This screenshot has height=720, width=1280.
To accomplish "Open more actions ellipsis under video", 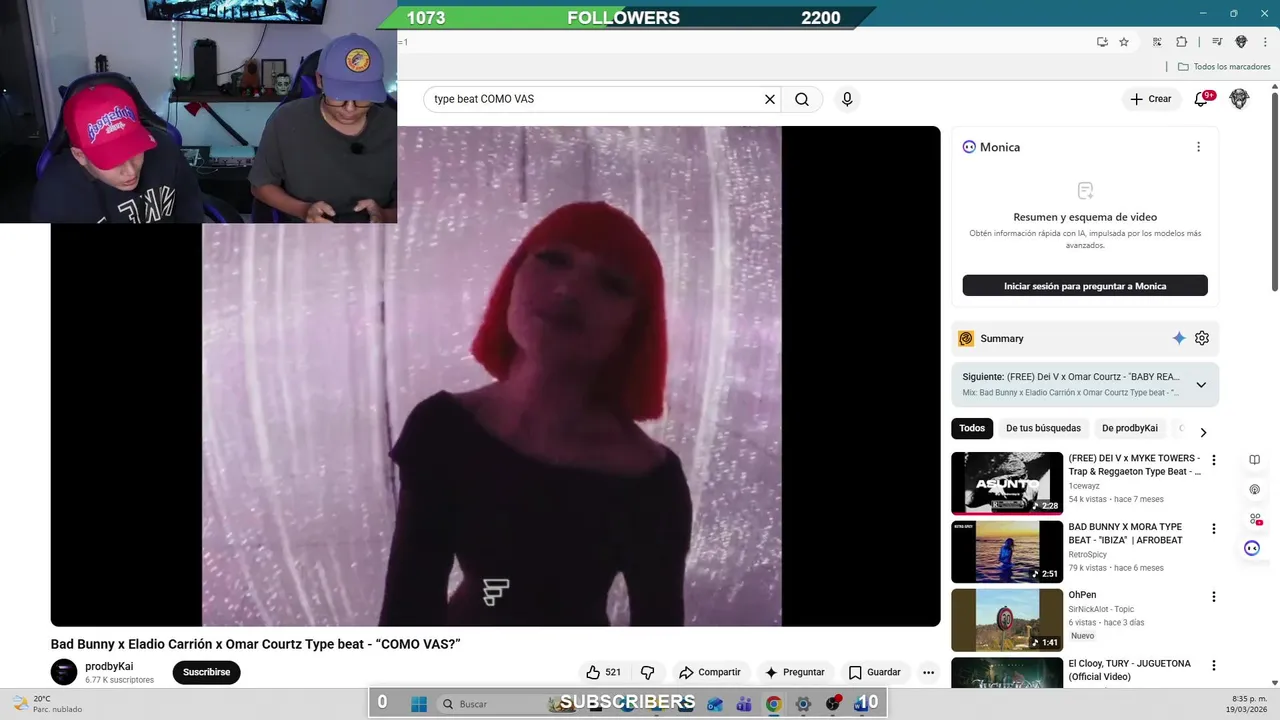I will coord(928,672).
